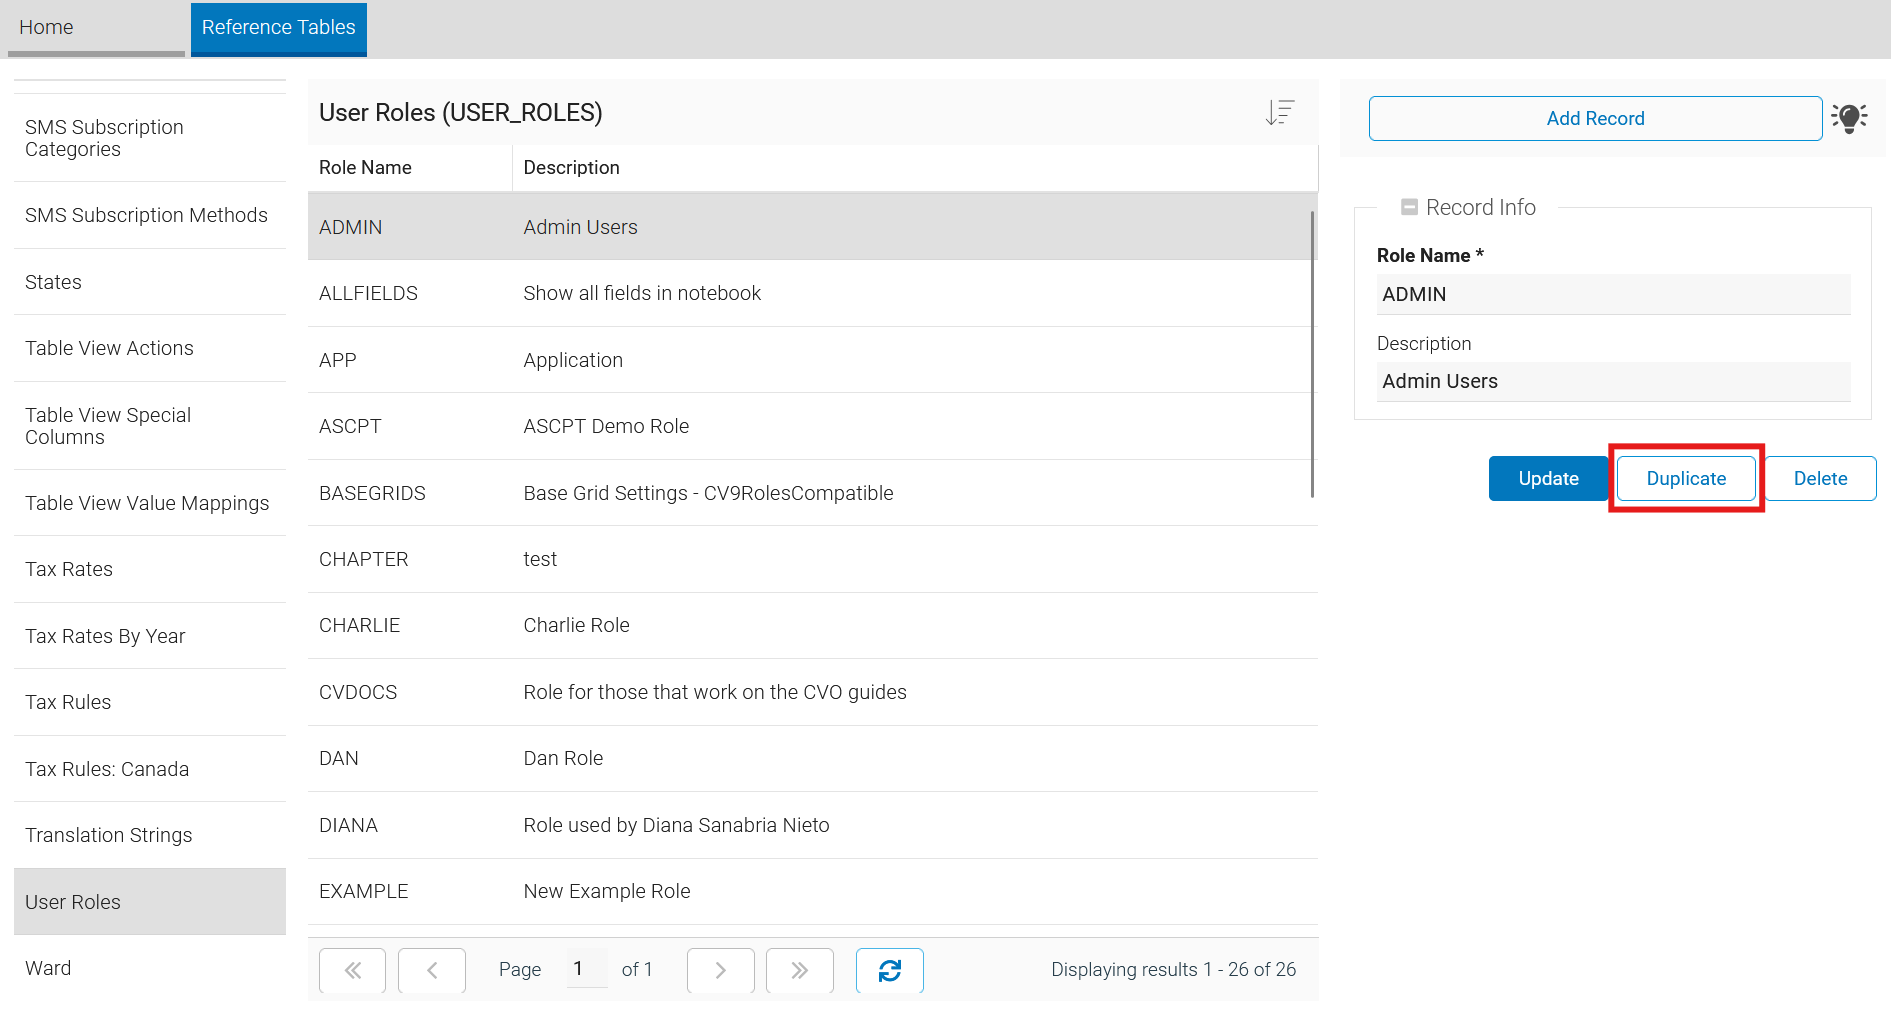Select Tax Rules in the sidebar

pos(150,702)
